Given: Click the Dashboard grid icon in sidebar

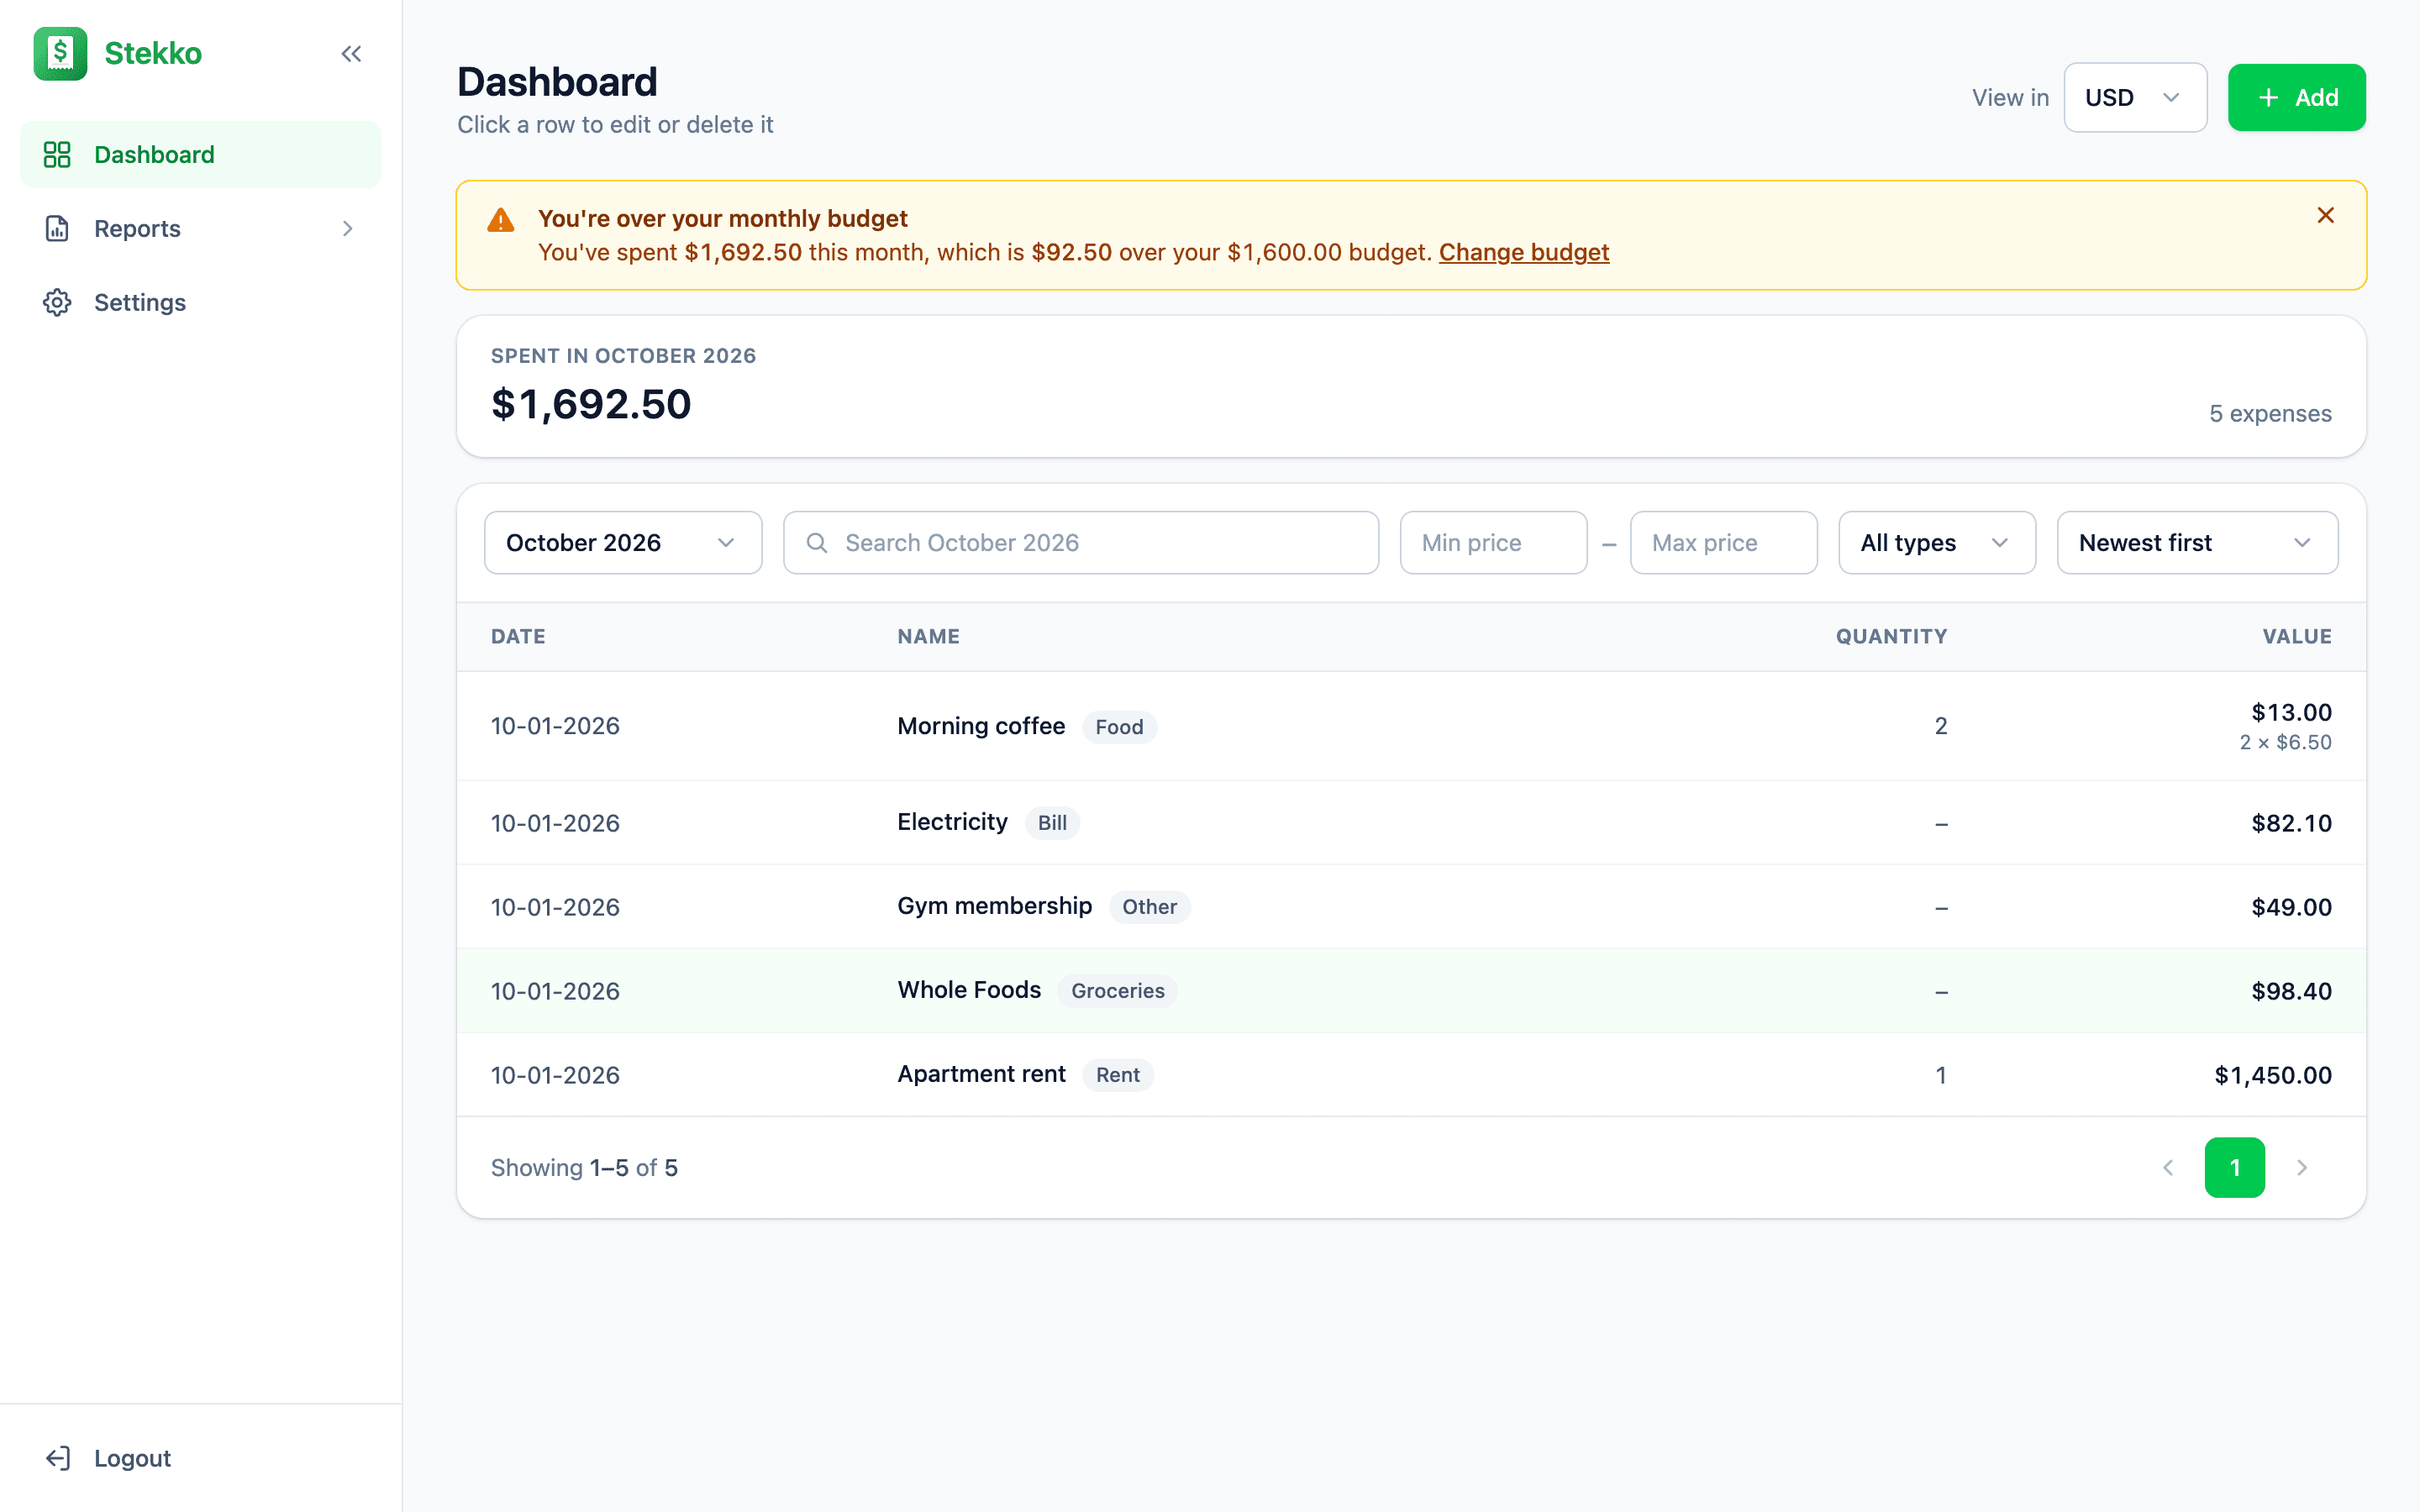Looking at the screenshot, I should pyautogui.click(x=57, y=154).
